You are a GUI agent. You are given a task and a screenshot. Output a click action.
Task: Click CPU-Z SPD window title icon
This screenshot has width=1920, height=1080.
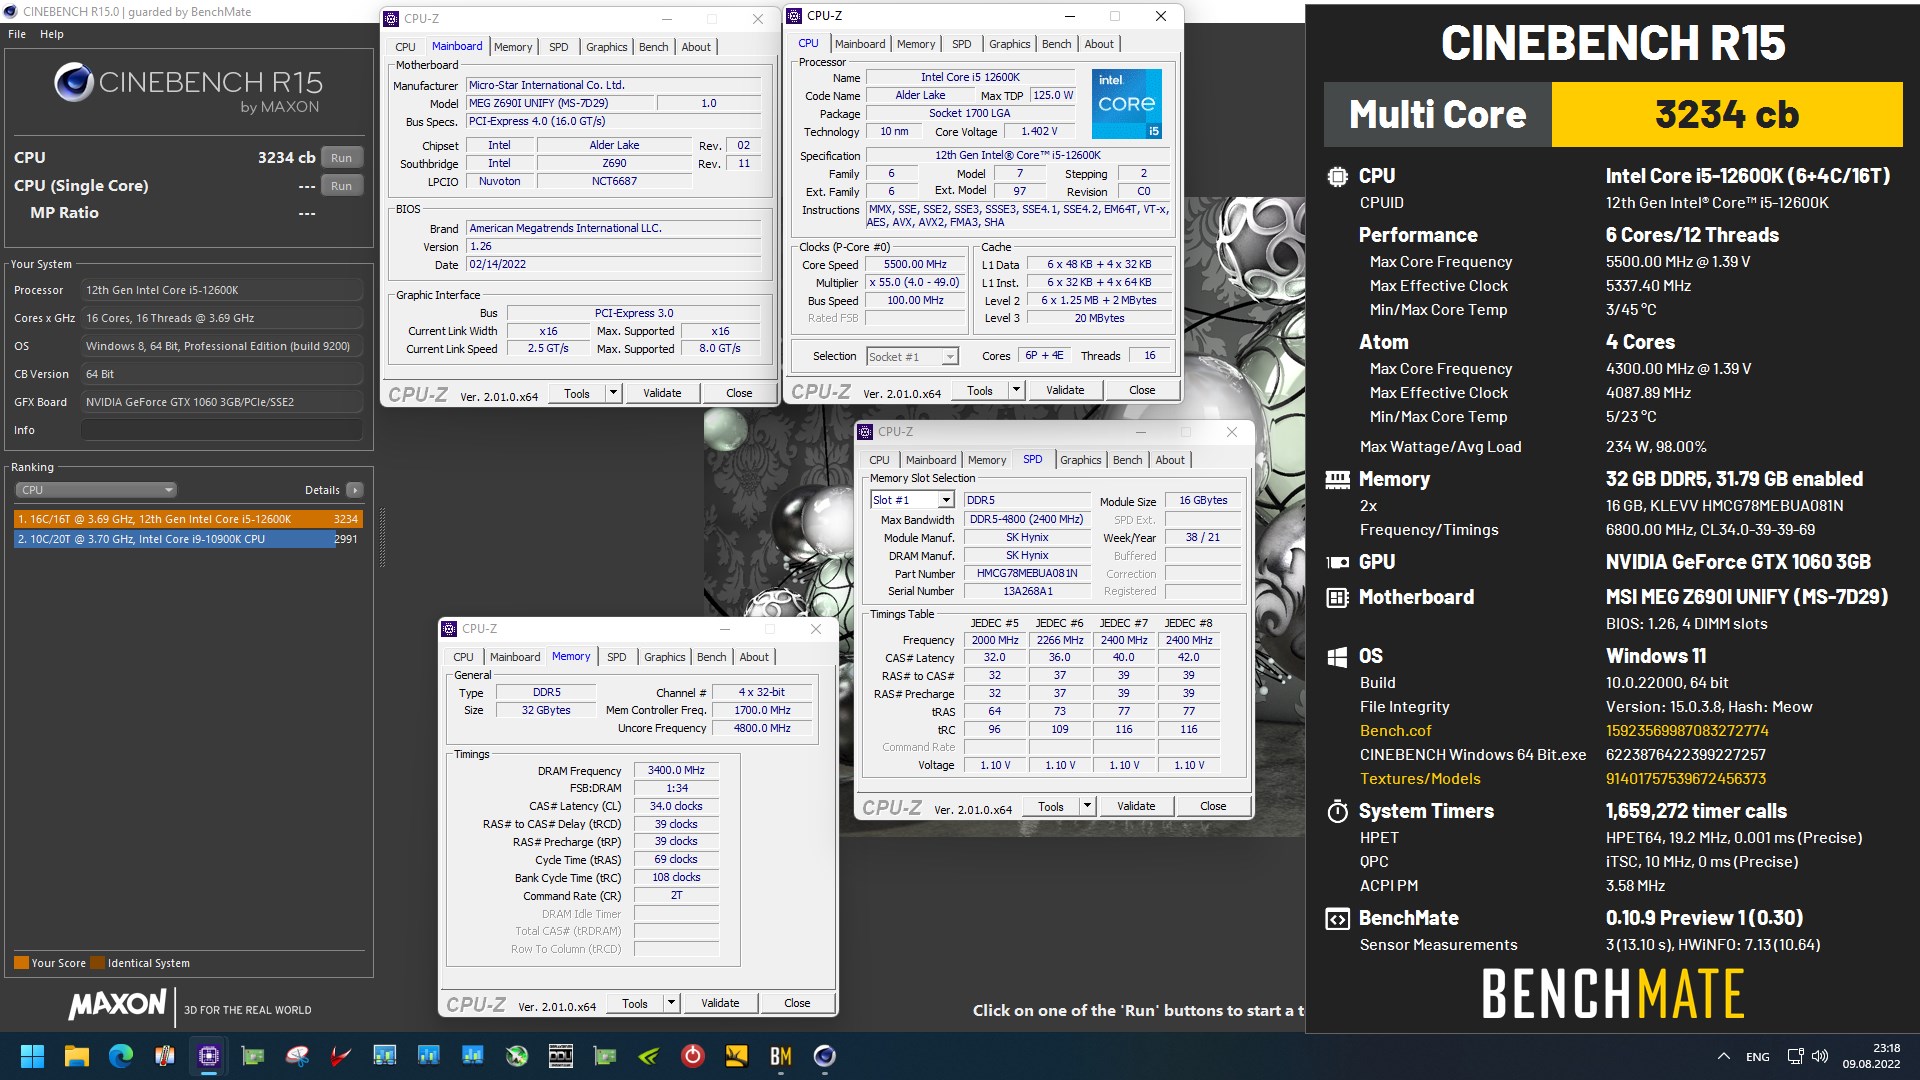click(866, 432)
